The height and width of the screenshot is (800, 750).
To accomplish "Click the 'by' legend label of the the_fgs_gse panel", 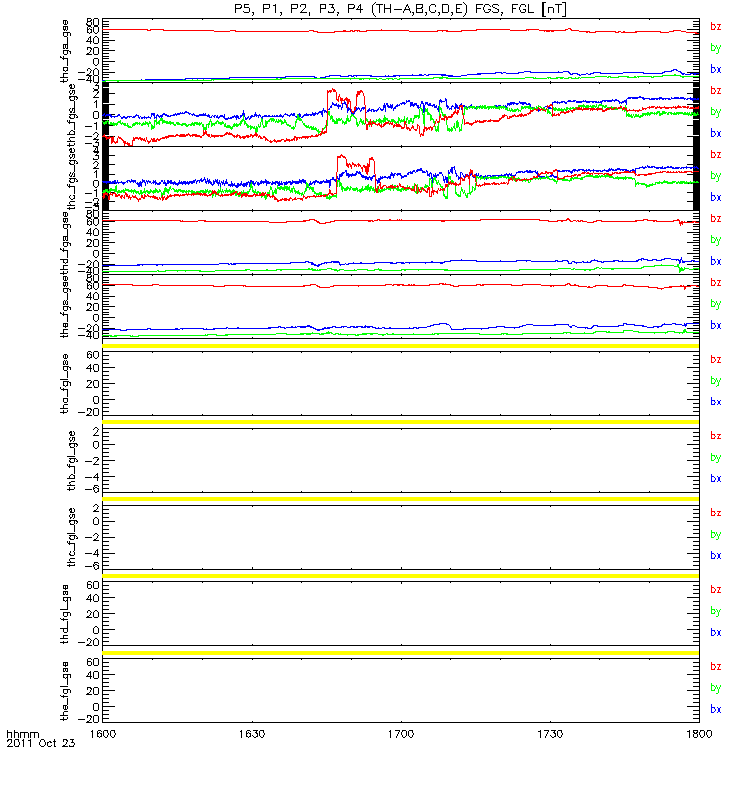I will pyautogui.click(x=716, y=304).
